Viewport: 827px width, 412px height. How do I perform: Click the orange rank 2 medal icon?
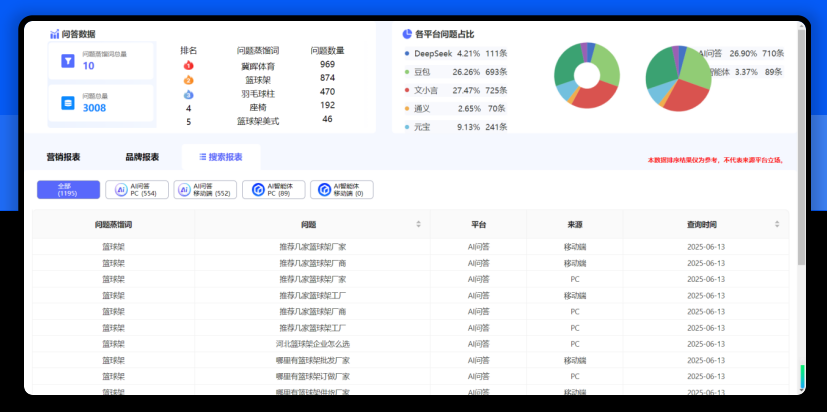click(188, 79)
